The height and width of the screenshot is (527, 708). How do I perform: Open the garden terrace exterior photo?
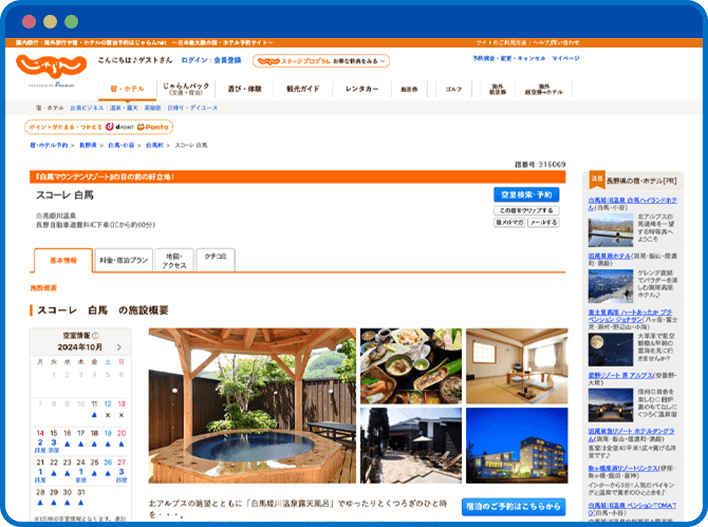tap(411, 446)
